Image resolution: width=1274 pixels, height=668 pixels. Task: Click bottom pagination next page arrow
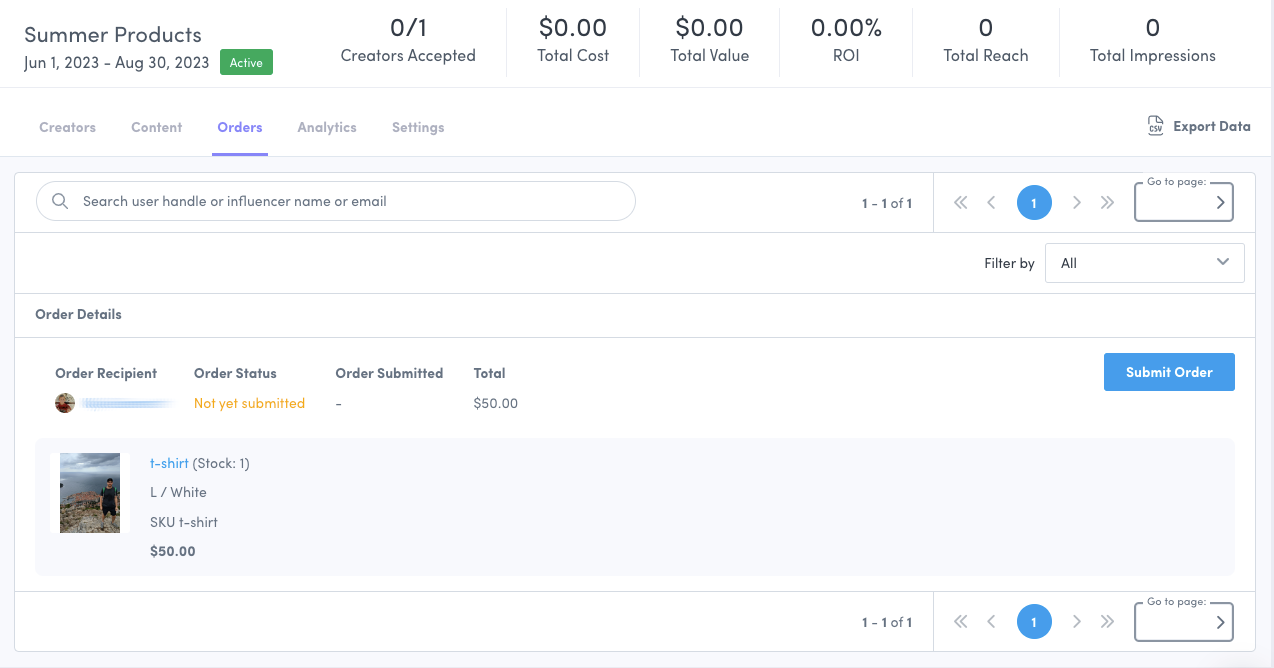pos(1077,622)
